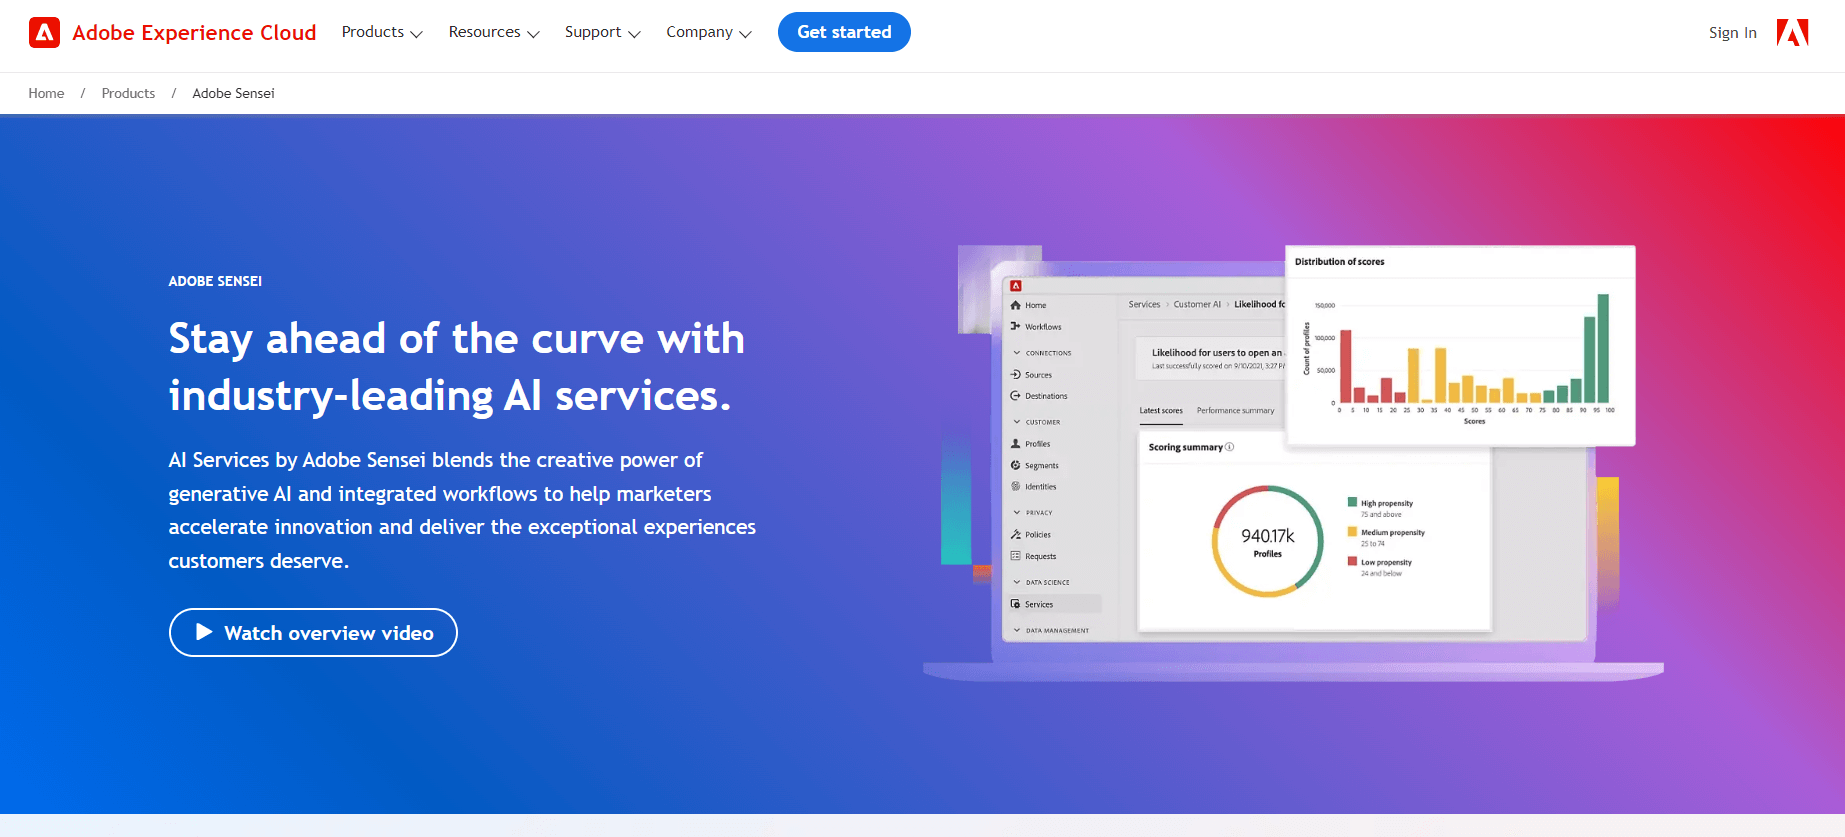The height and width of the screenshot is (837, 1845).
Task: Click the ADOBE SENSEI eyebrow label
Action: 215,281
